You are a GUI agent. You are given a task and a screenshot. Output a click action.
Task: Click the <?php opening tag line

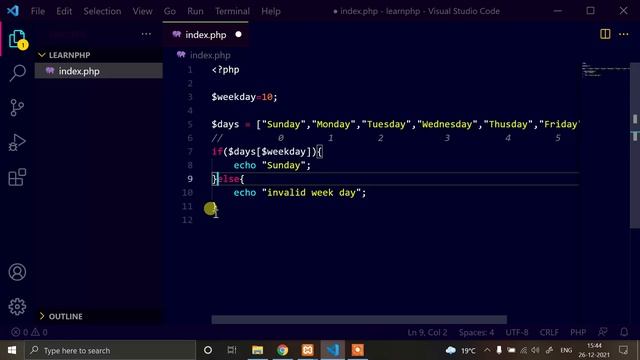pyautogui.click(x=225, y=70)
